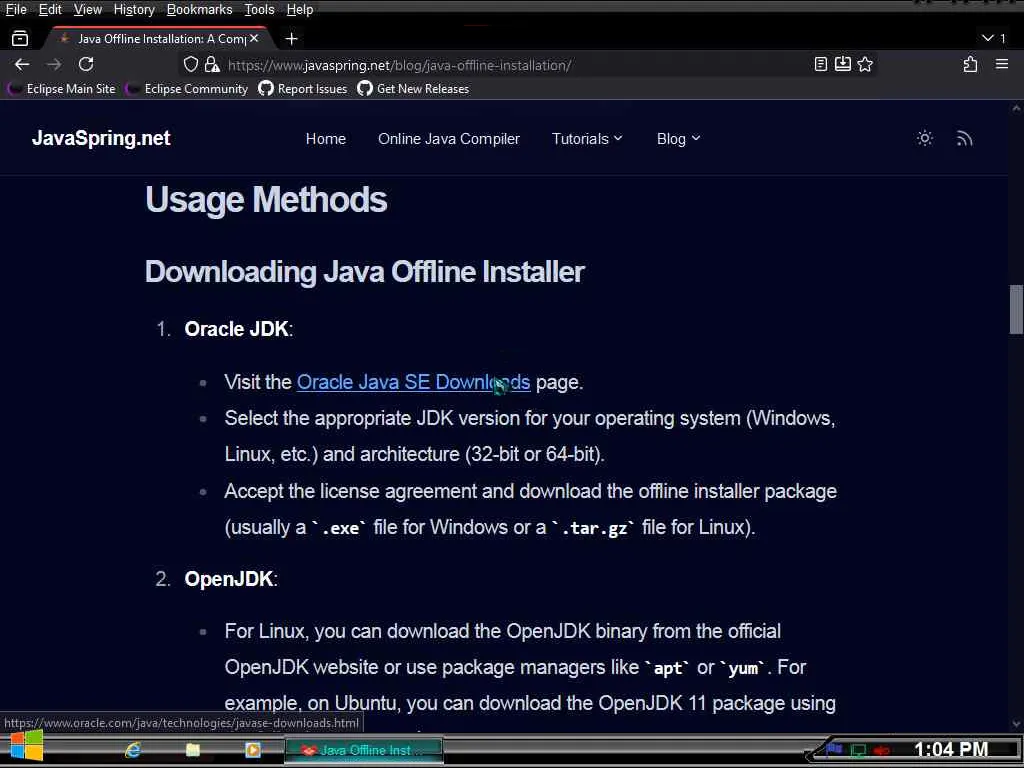
Task: Follow the Oracle Java SE Downloads link
Action: (413, 382)
